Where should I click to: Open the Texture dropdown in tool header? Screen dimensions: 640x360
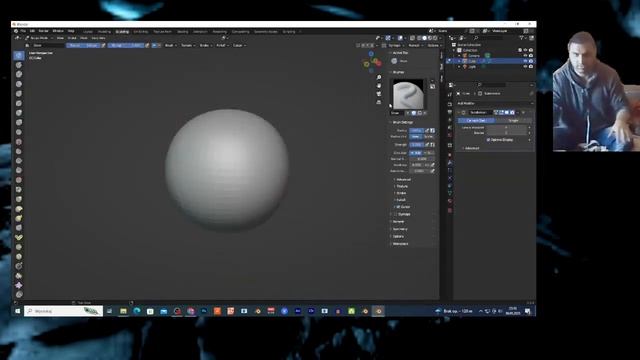188,45
